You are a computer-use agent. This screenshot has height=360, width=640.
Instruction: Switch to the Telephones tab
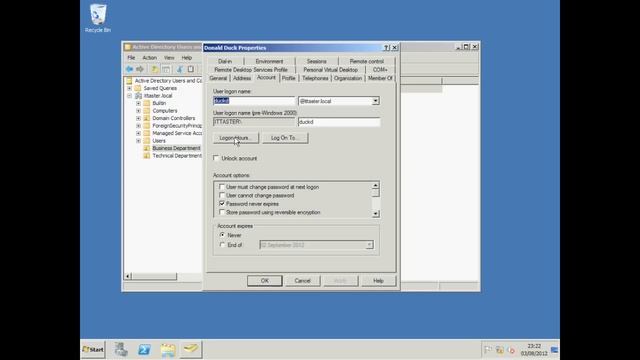pos(315,78)
